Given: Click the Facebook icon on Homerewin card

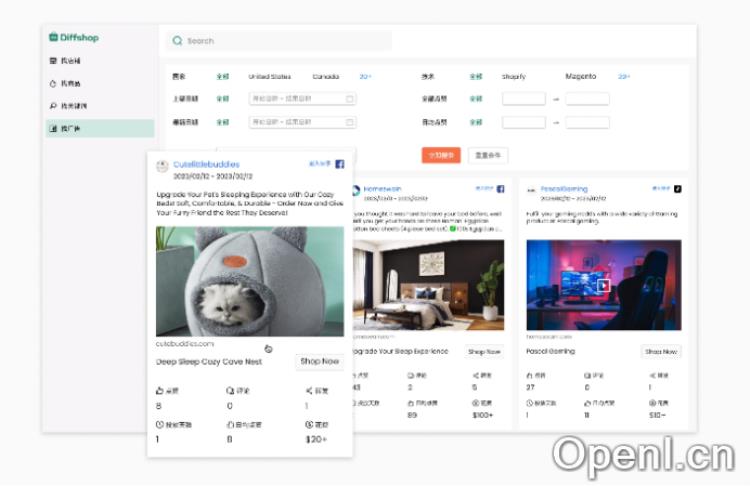Looking at the screenshot, I should 501,188.
